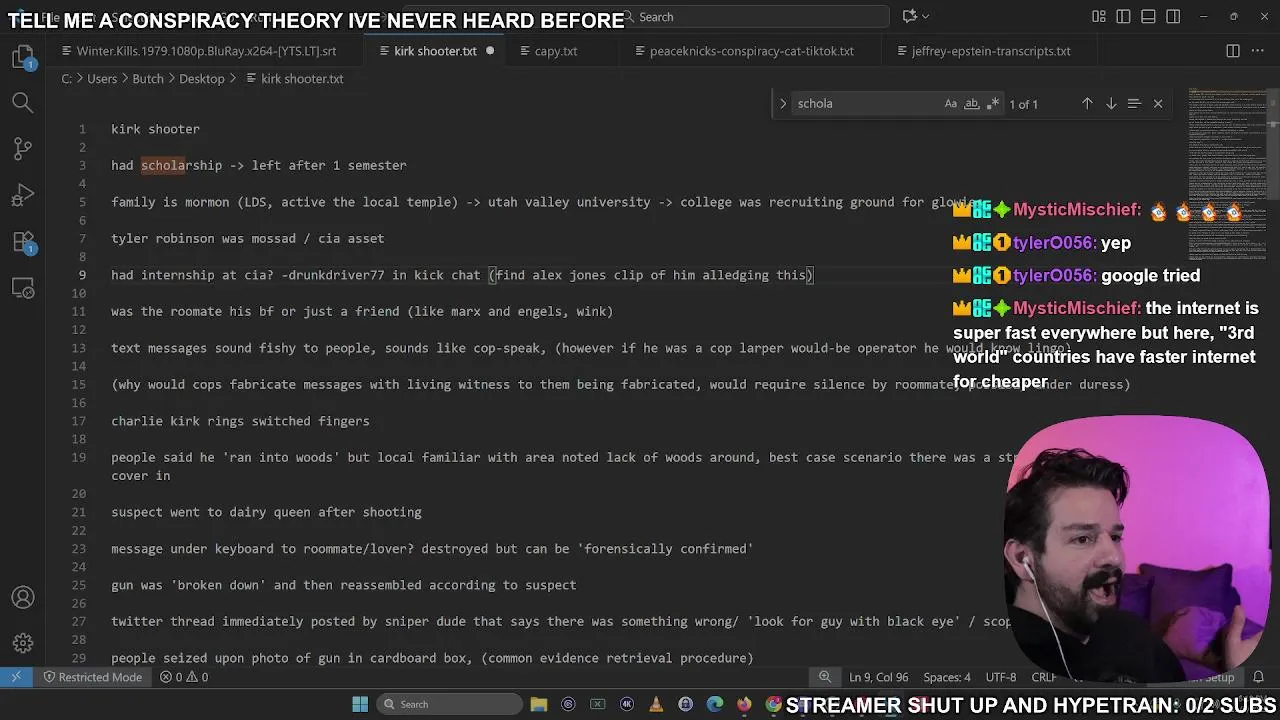
Task: Toggle Find in Selection option
Action: point(1134,103)
